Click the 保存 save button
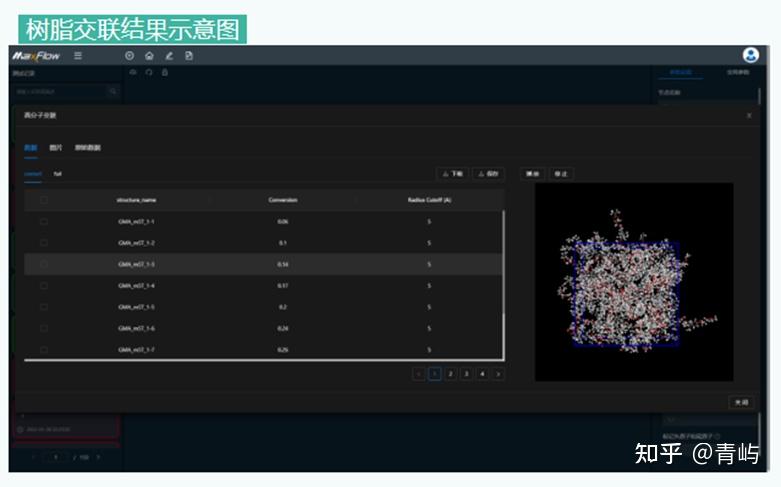 [488, 174]
